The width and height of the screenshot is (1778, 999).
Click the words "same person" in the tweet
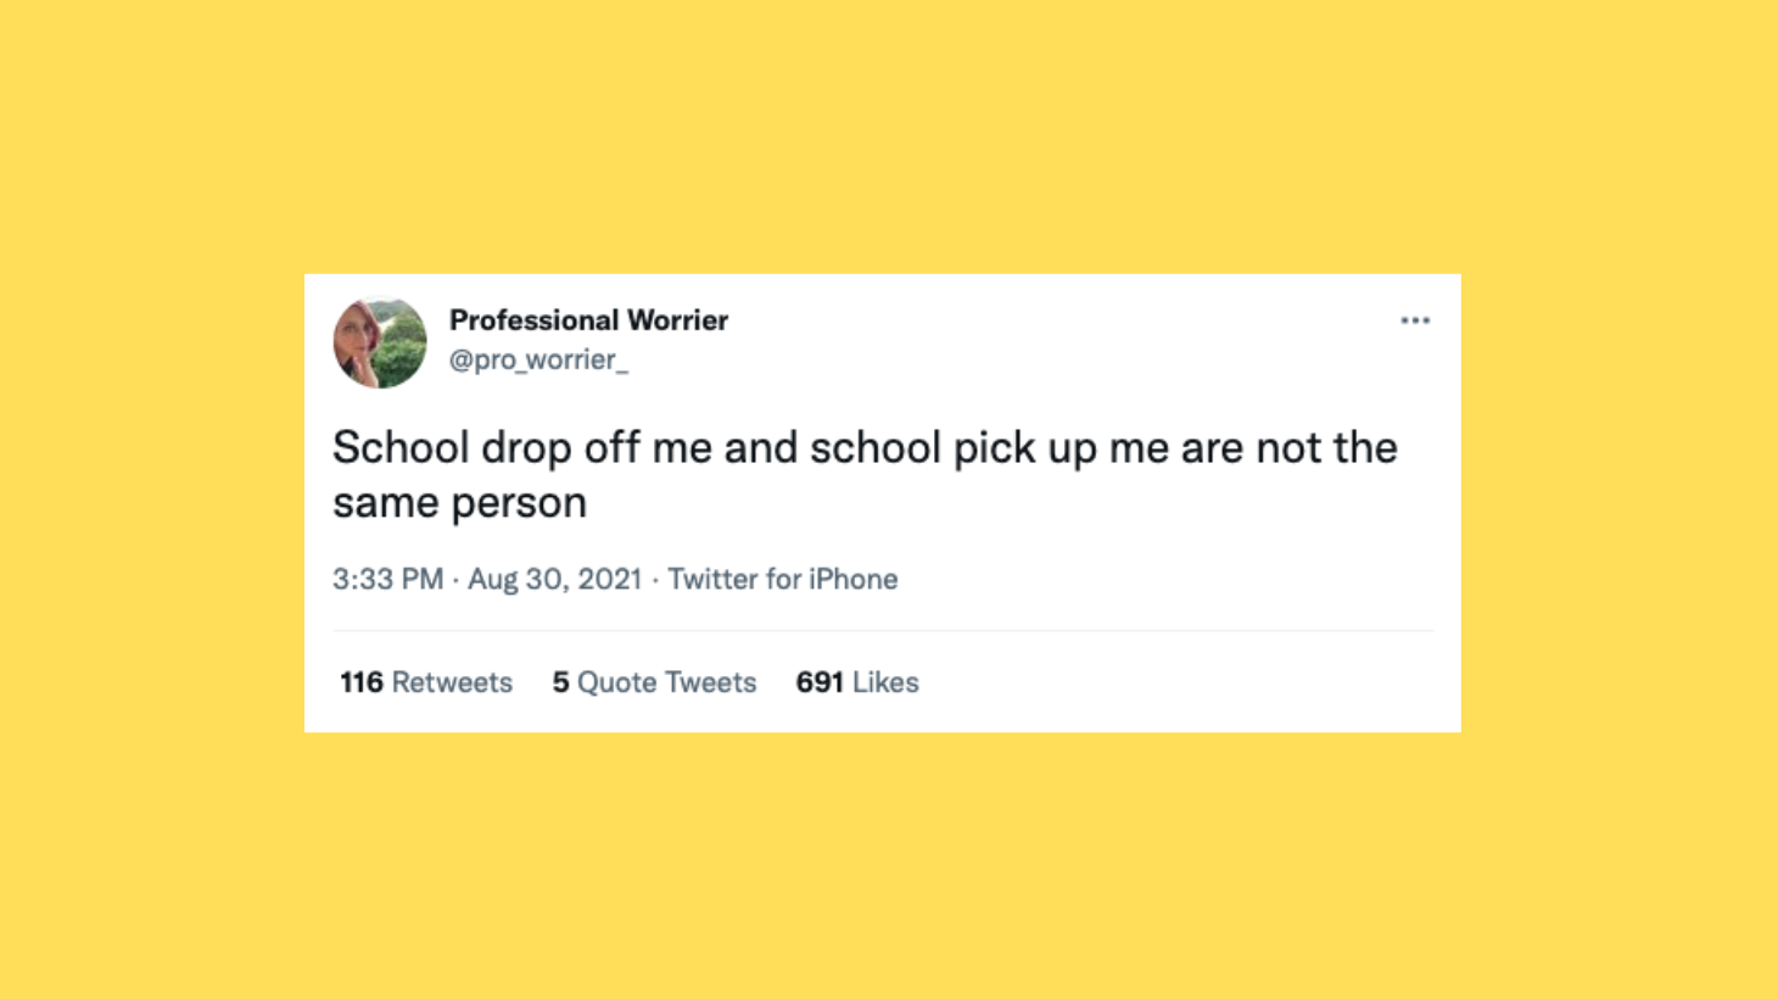459,503
